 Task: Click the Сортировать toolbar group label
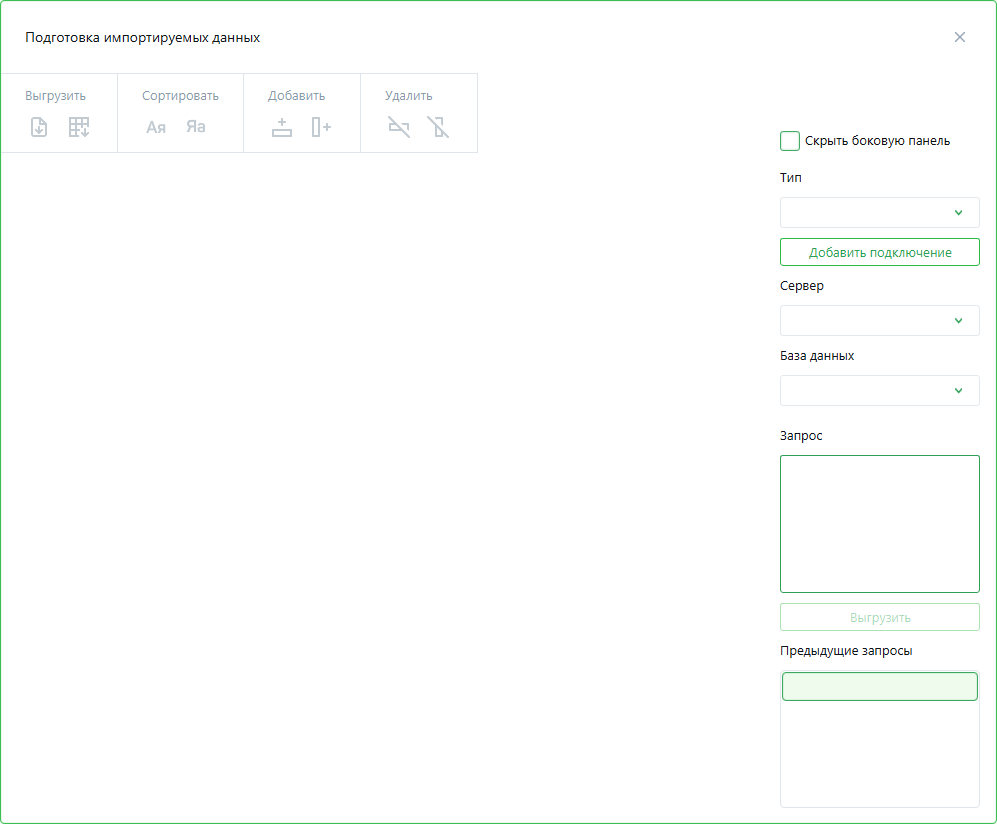(180, 96)
